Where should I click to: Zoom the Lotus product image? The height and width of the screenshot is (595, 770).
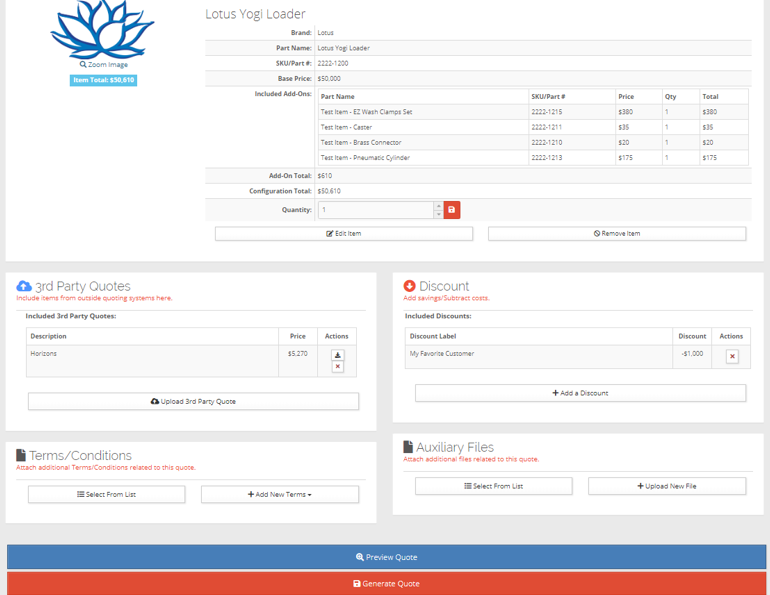pos(103,64)
